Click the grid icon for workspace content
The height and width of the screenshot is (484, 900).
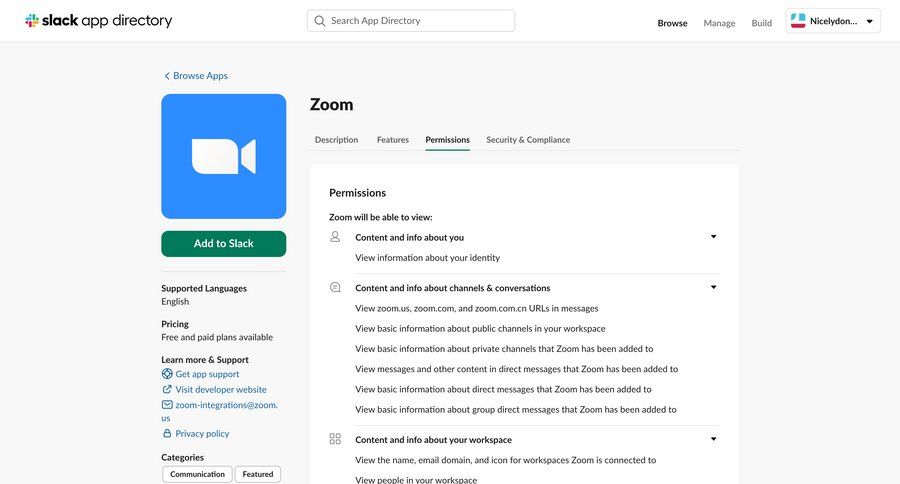pos(335,439)
